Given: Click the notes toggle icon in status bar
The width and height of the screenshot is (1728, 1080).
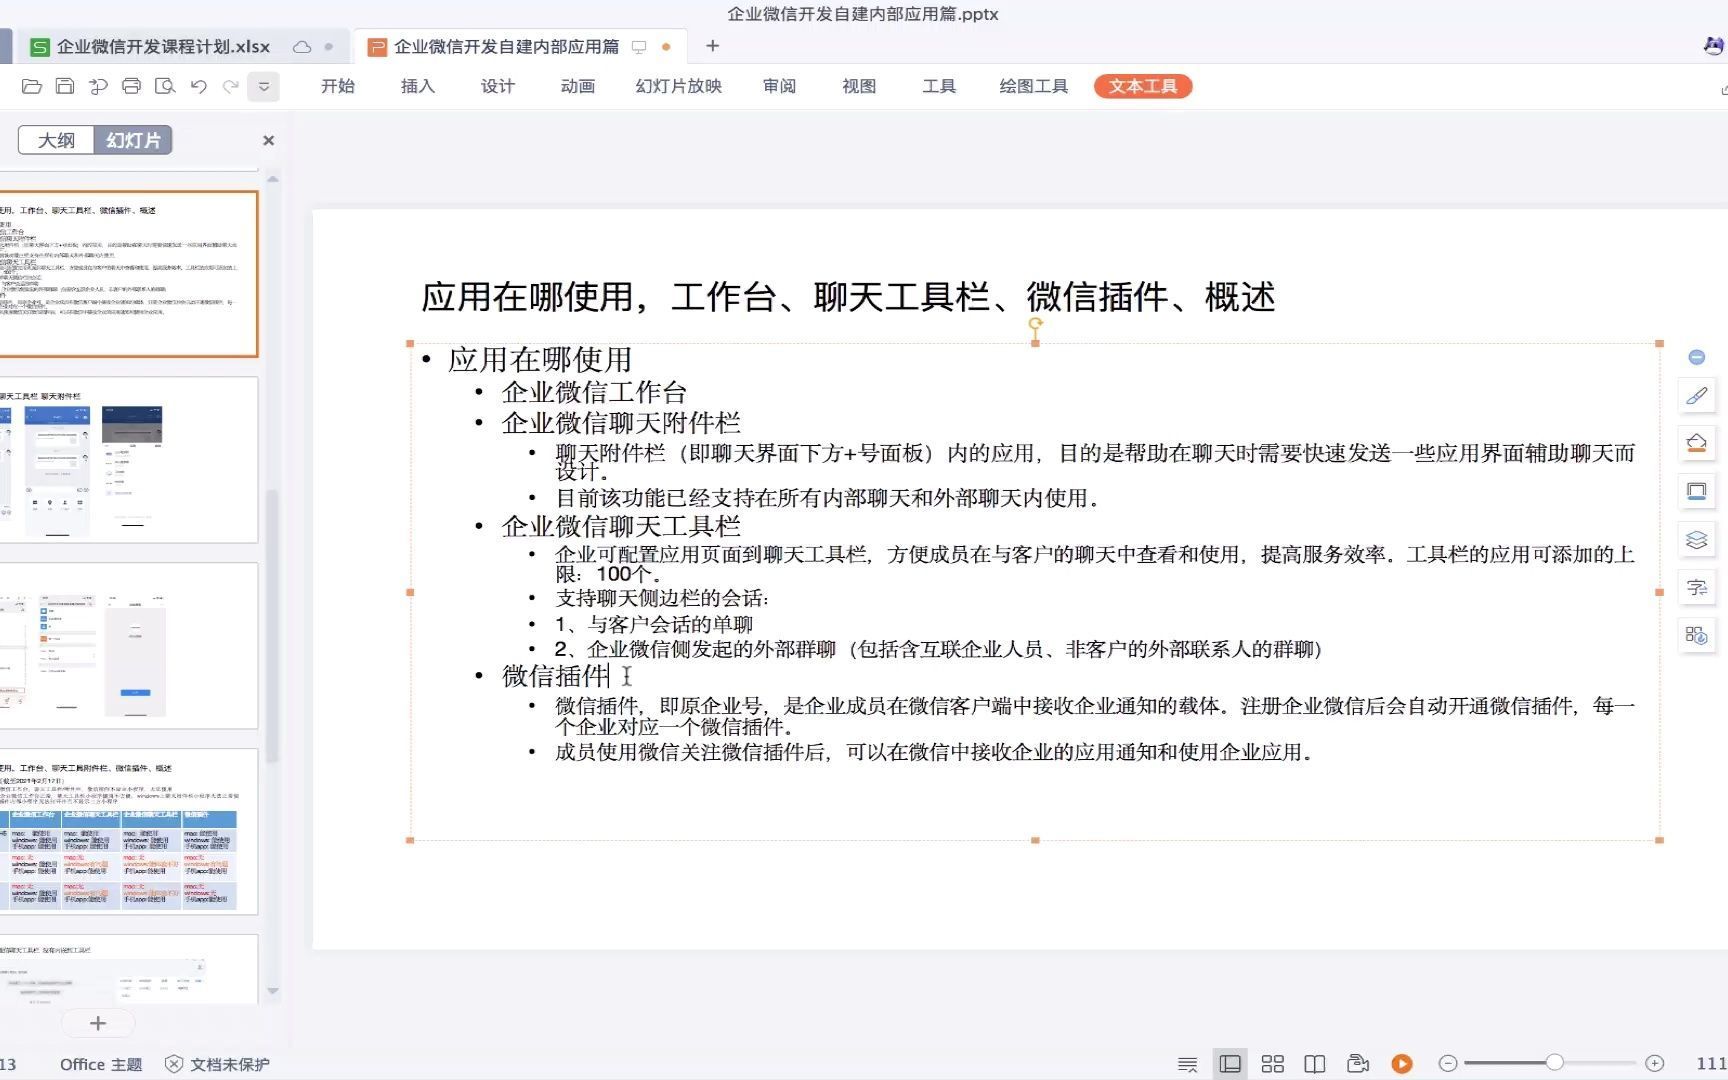Looking at the screenshot, I should [x=1187, y=1064].
